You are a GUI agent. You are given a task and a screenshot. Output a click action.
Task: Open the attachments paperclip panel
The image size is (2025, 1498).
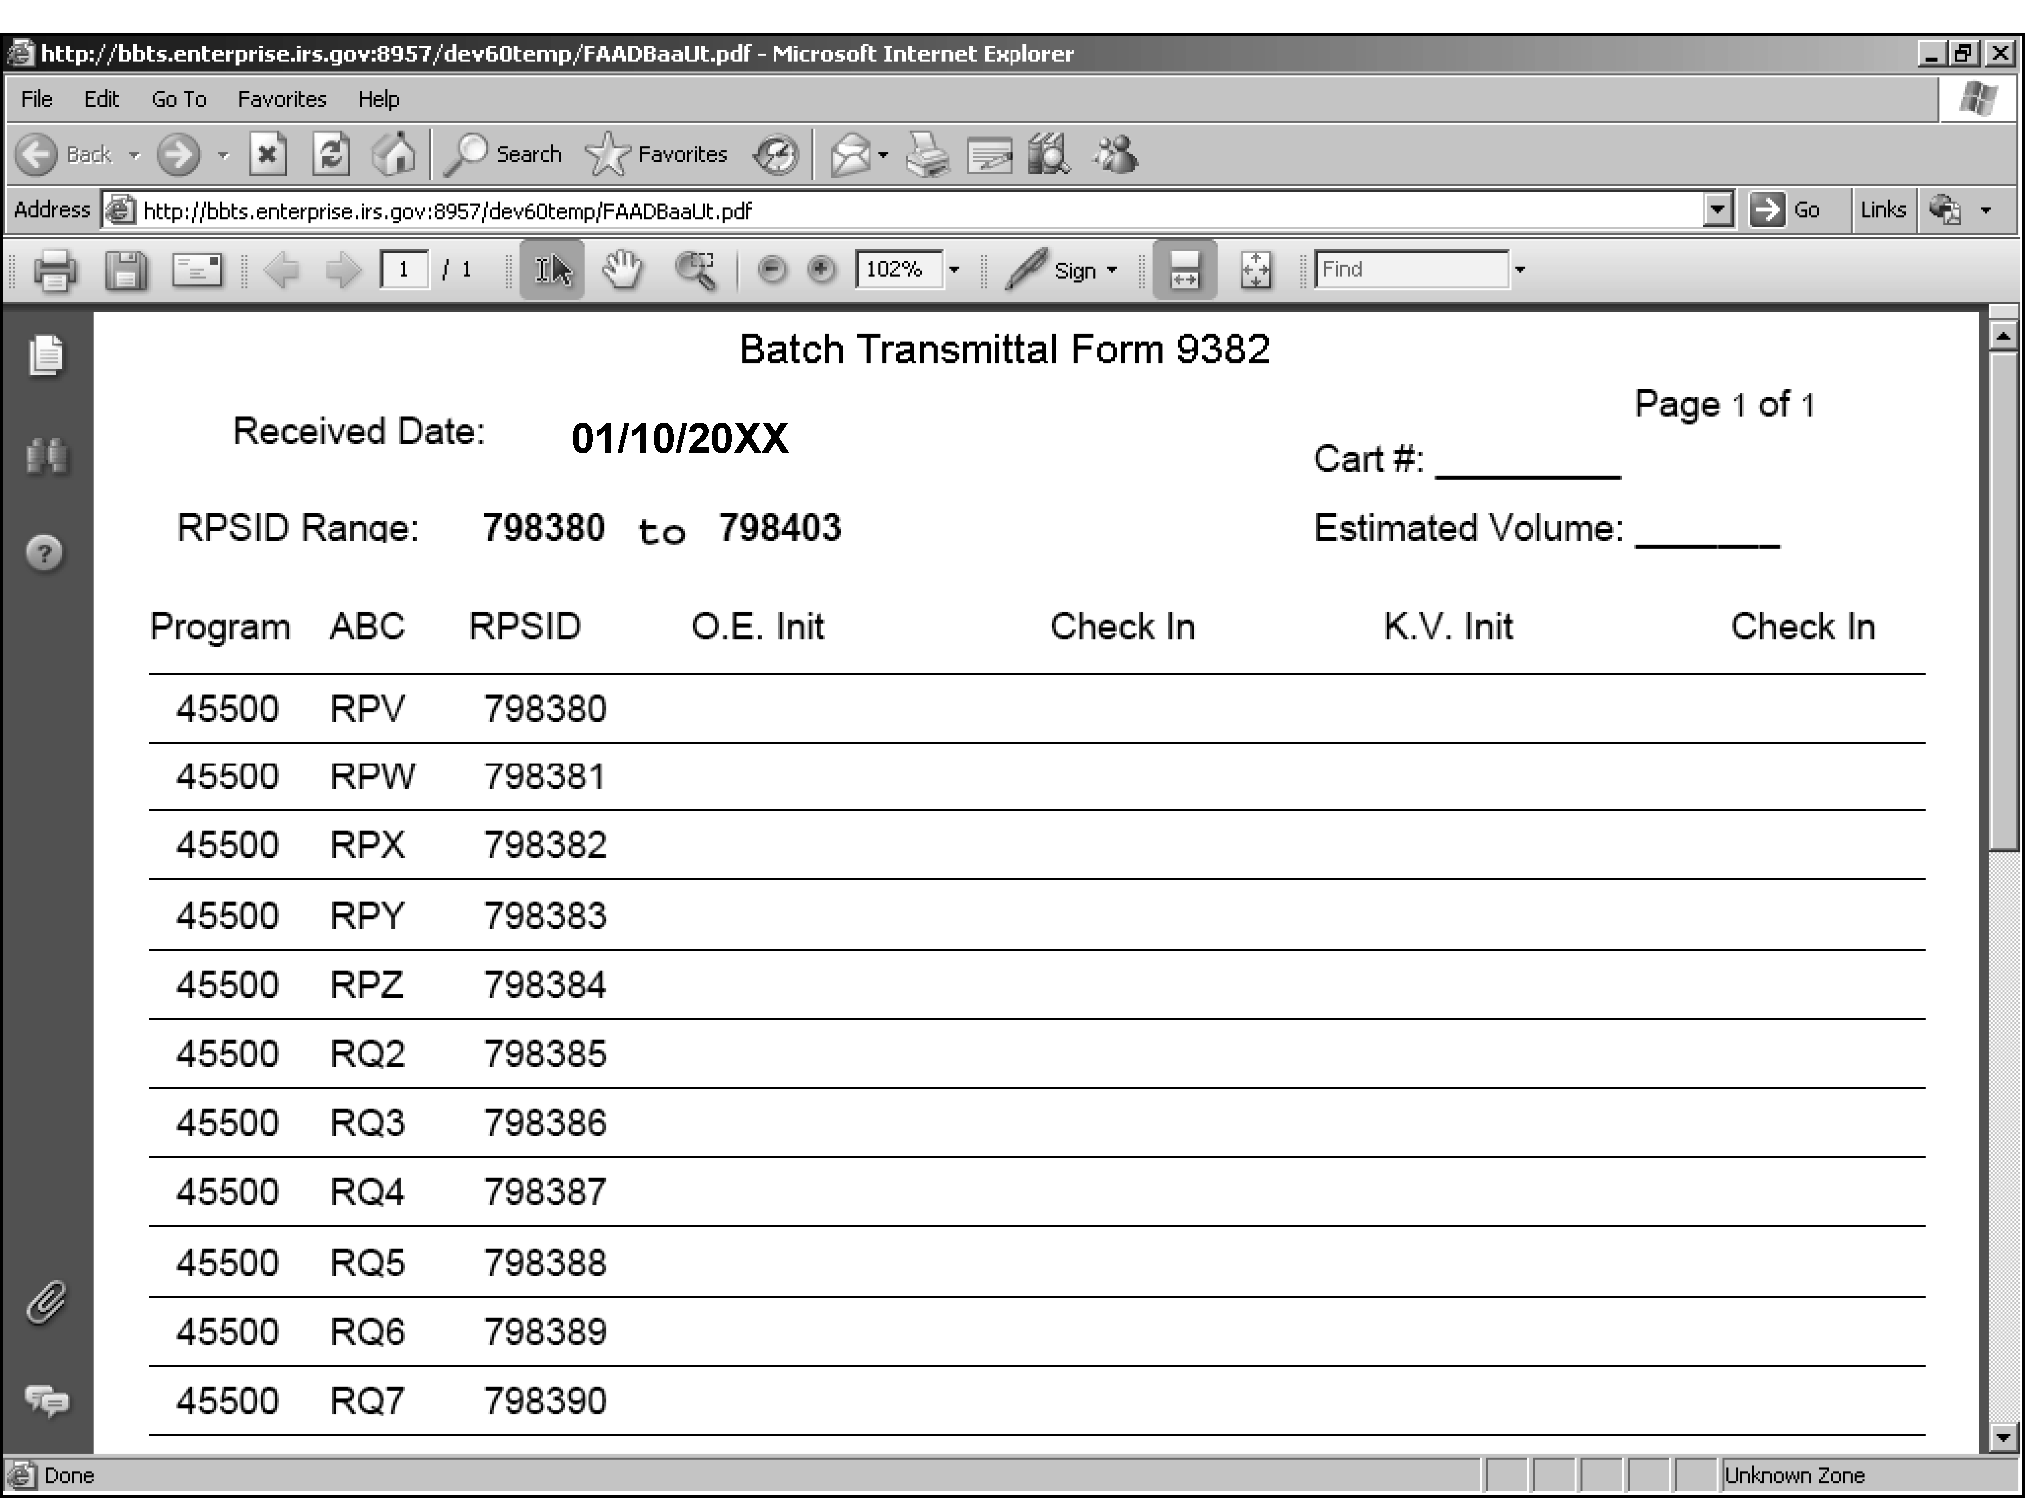[46, 1302]
